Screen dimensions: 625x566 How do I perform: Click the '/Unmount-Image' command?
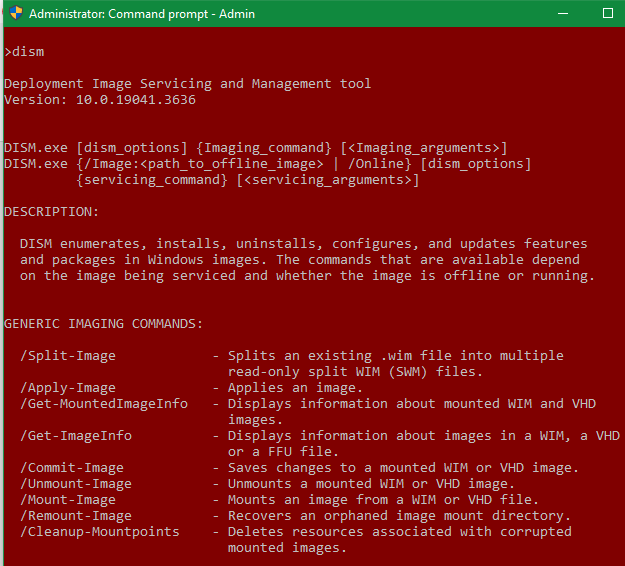tap(76, 484)
